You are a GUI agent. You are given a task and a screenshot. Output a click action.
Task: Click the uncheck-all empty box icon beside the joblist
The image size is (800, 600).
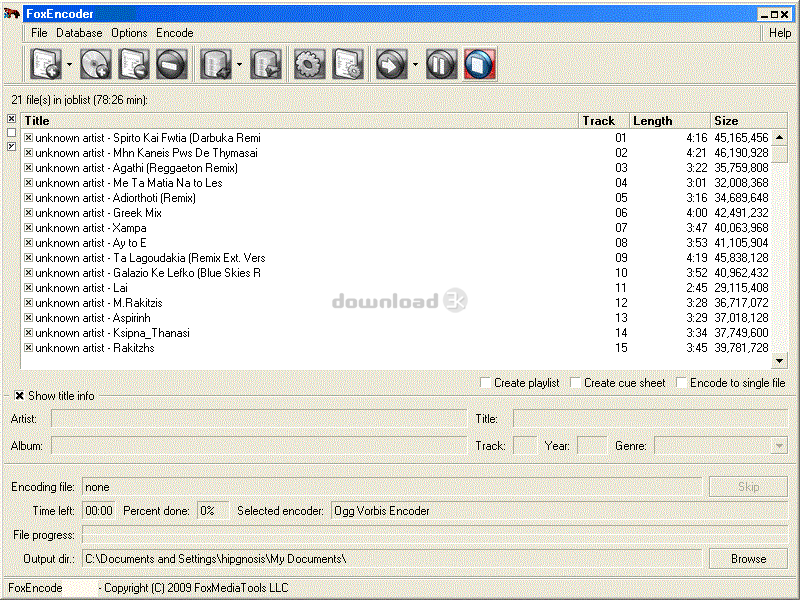(11, 133)
